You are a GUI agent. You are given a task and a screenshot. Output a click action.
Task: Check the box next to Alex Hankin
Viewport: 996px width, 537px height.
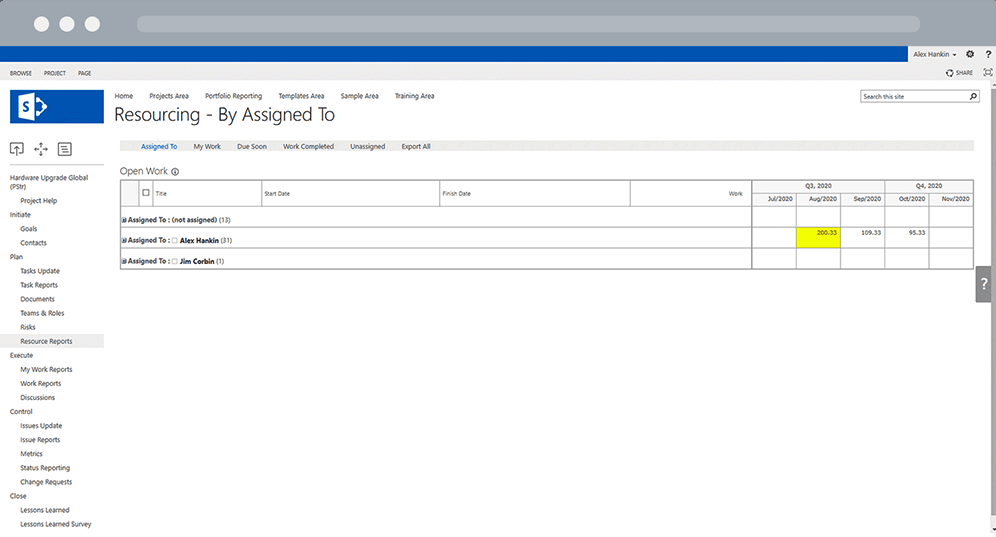175,241
